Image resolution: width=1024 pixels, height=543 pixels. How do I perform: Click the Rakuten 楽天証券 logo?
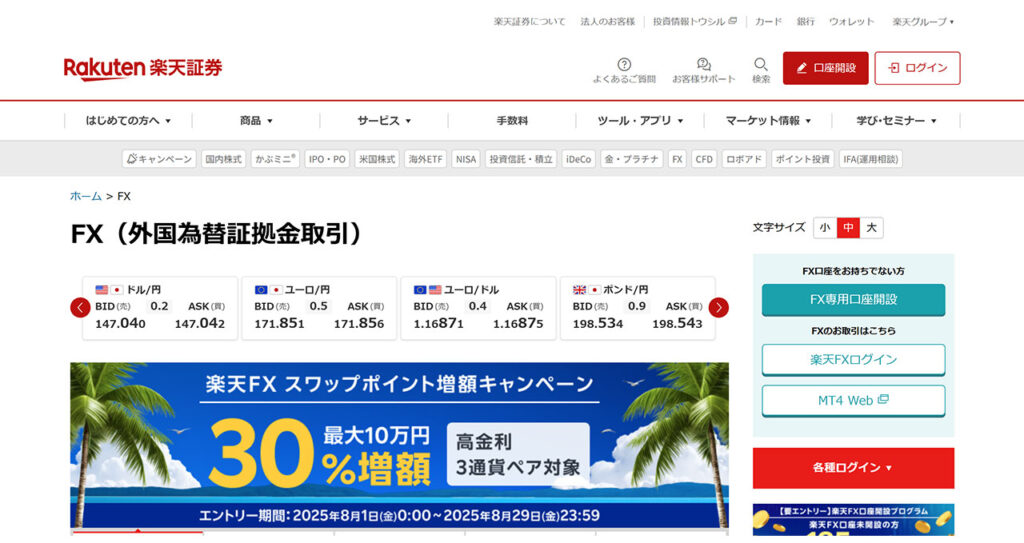pyautogui.click(x=143, y=68)
